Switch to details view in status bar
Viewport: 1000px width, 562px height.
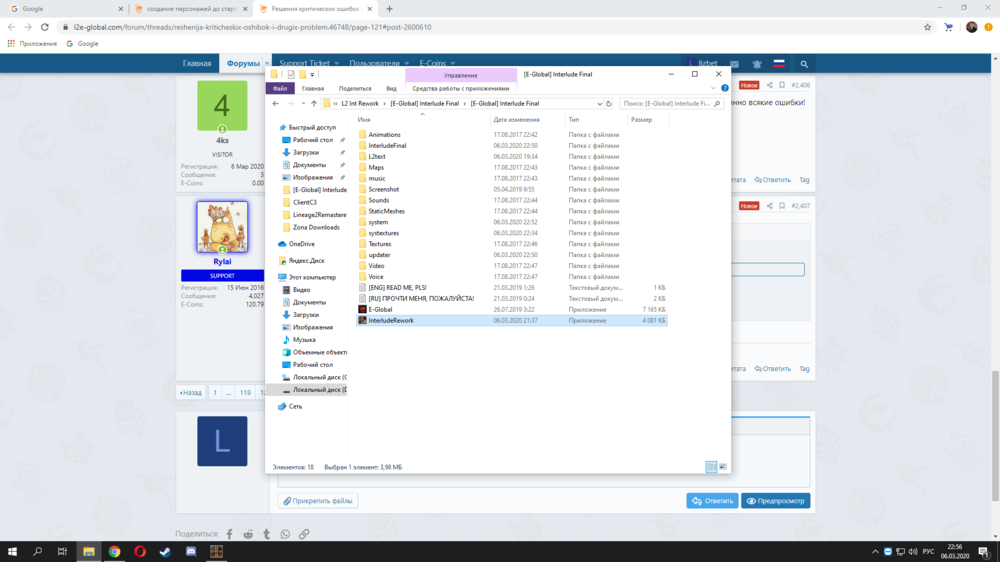[711, 467]
